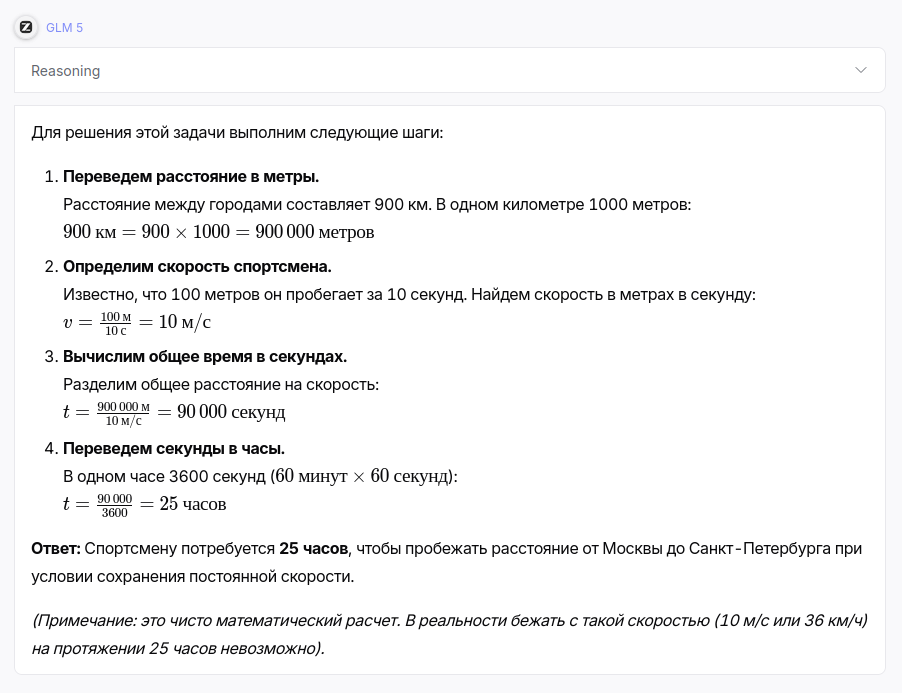902x693 pixels.
Task: Click the formula t = 25 часов
Action: pos(145,503)
